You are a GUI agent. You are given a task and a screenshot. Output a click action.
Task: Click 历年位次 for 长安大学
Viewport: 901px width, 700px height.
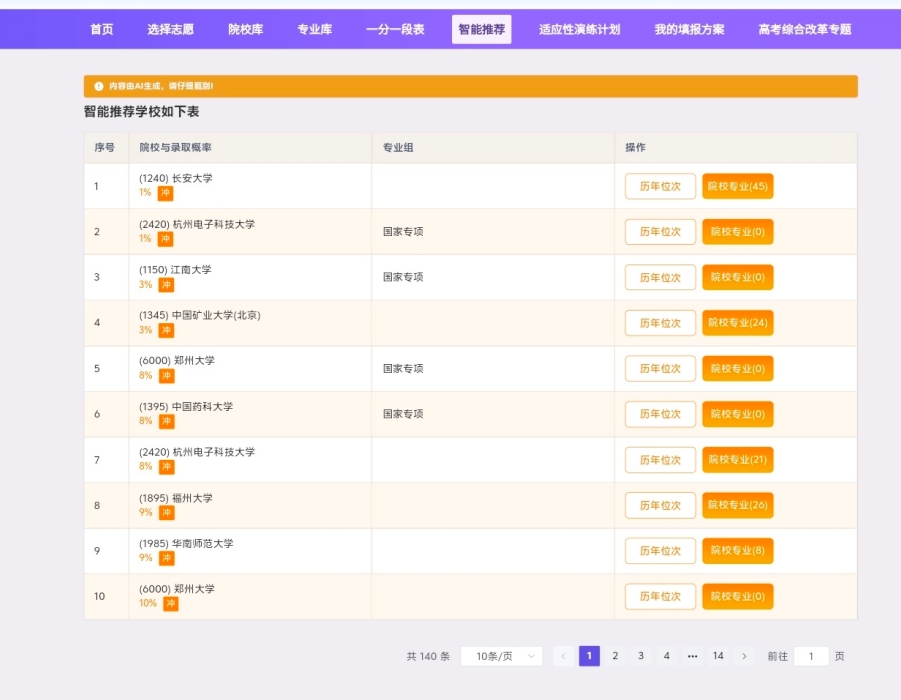point(660,186)
